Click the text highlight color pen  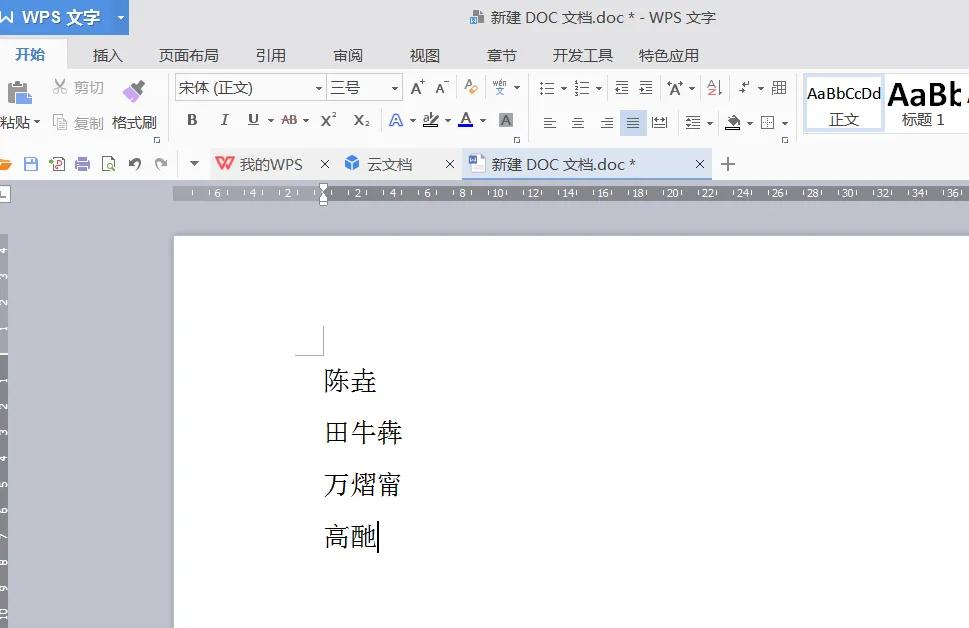coord(431,120)
